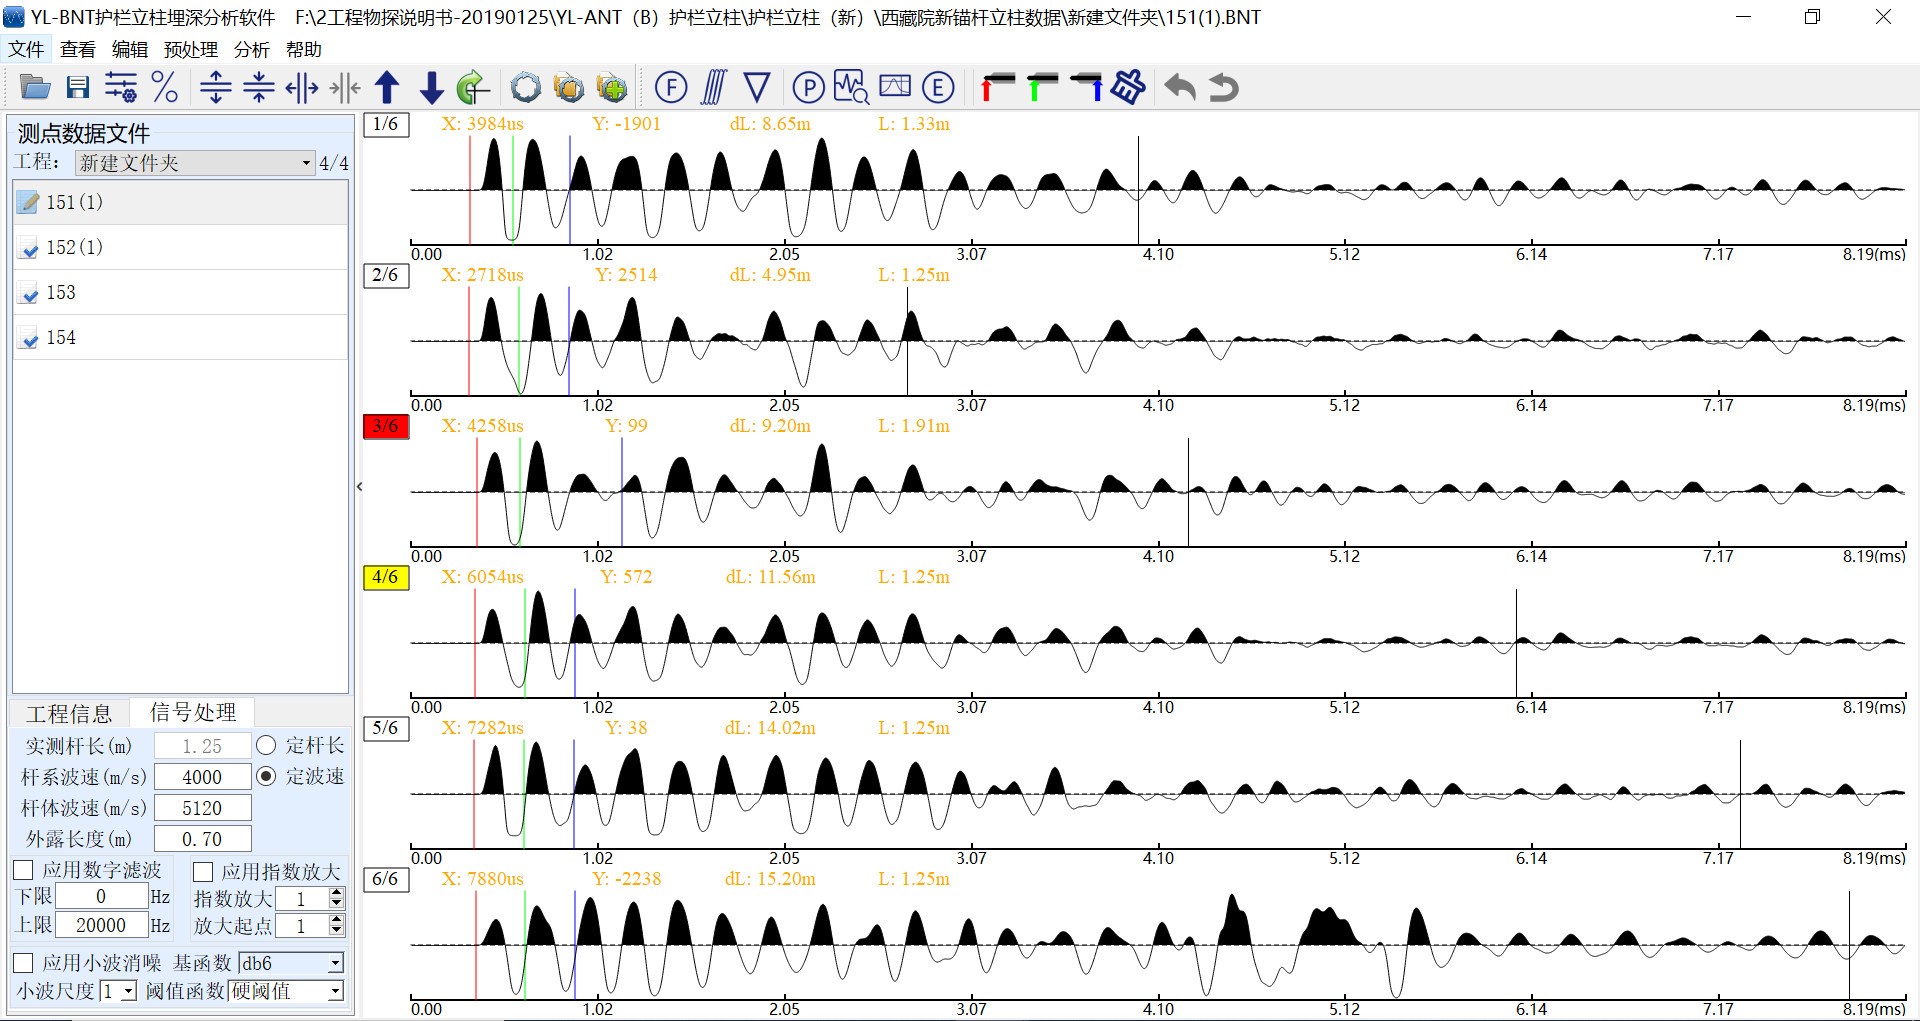Click the save floppy disk icon
This screenshot has height=1021, width=1920.
click(78, 88)
